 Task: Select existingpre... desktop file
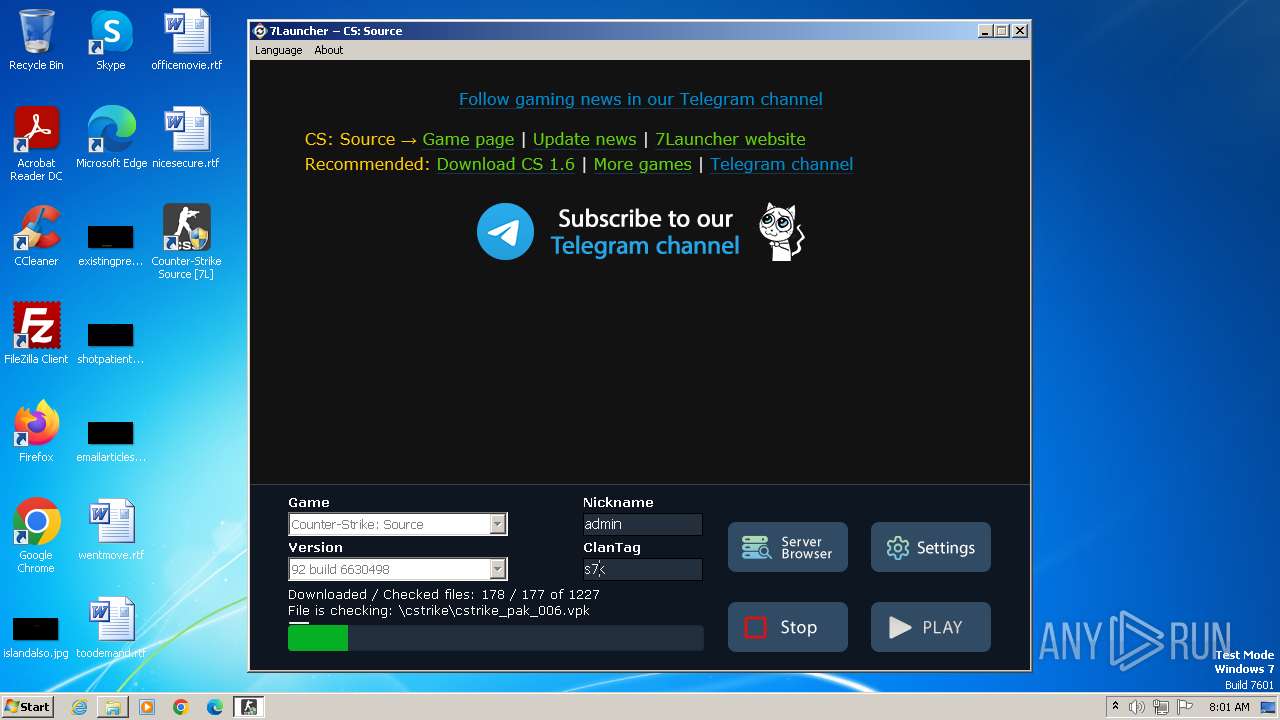coord(110,245)
